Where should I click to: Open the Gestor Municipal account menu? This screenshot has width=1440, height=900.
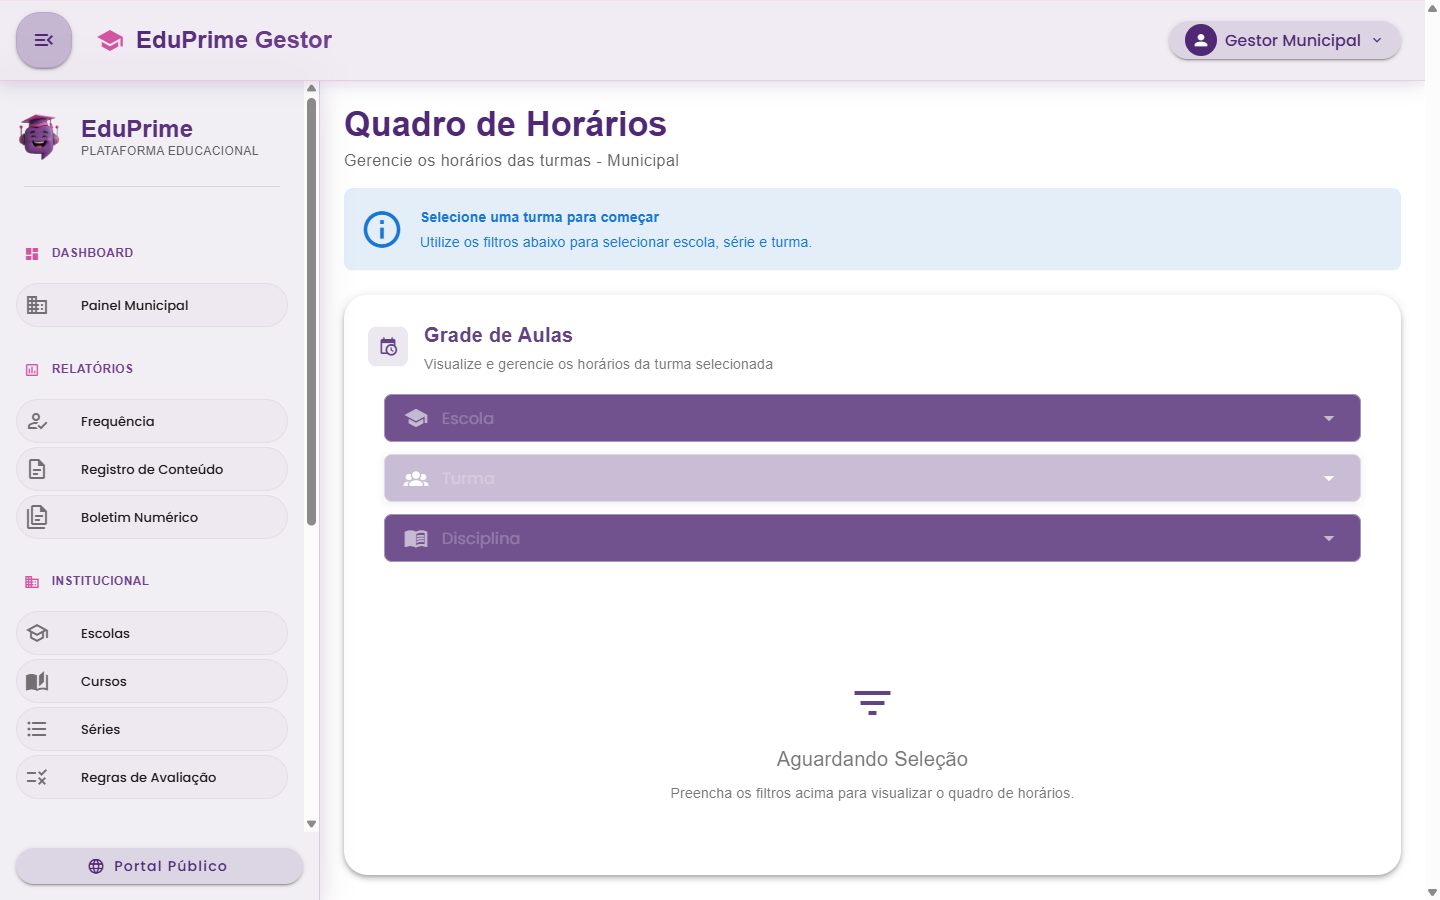pyautogui.click(x=1284, y=40)
